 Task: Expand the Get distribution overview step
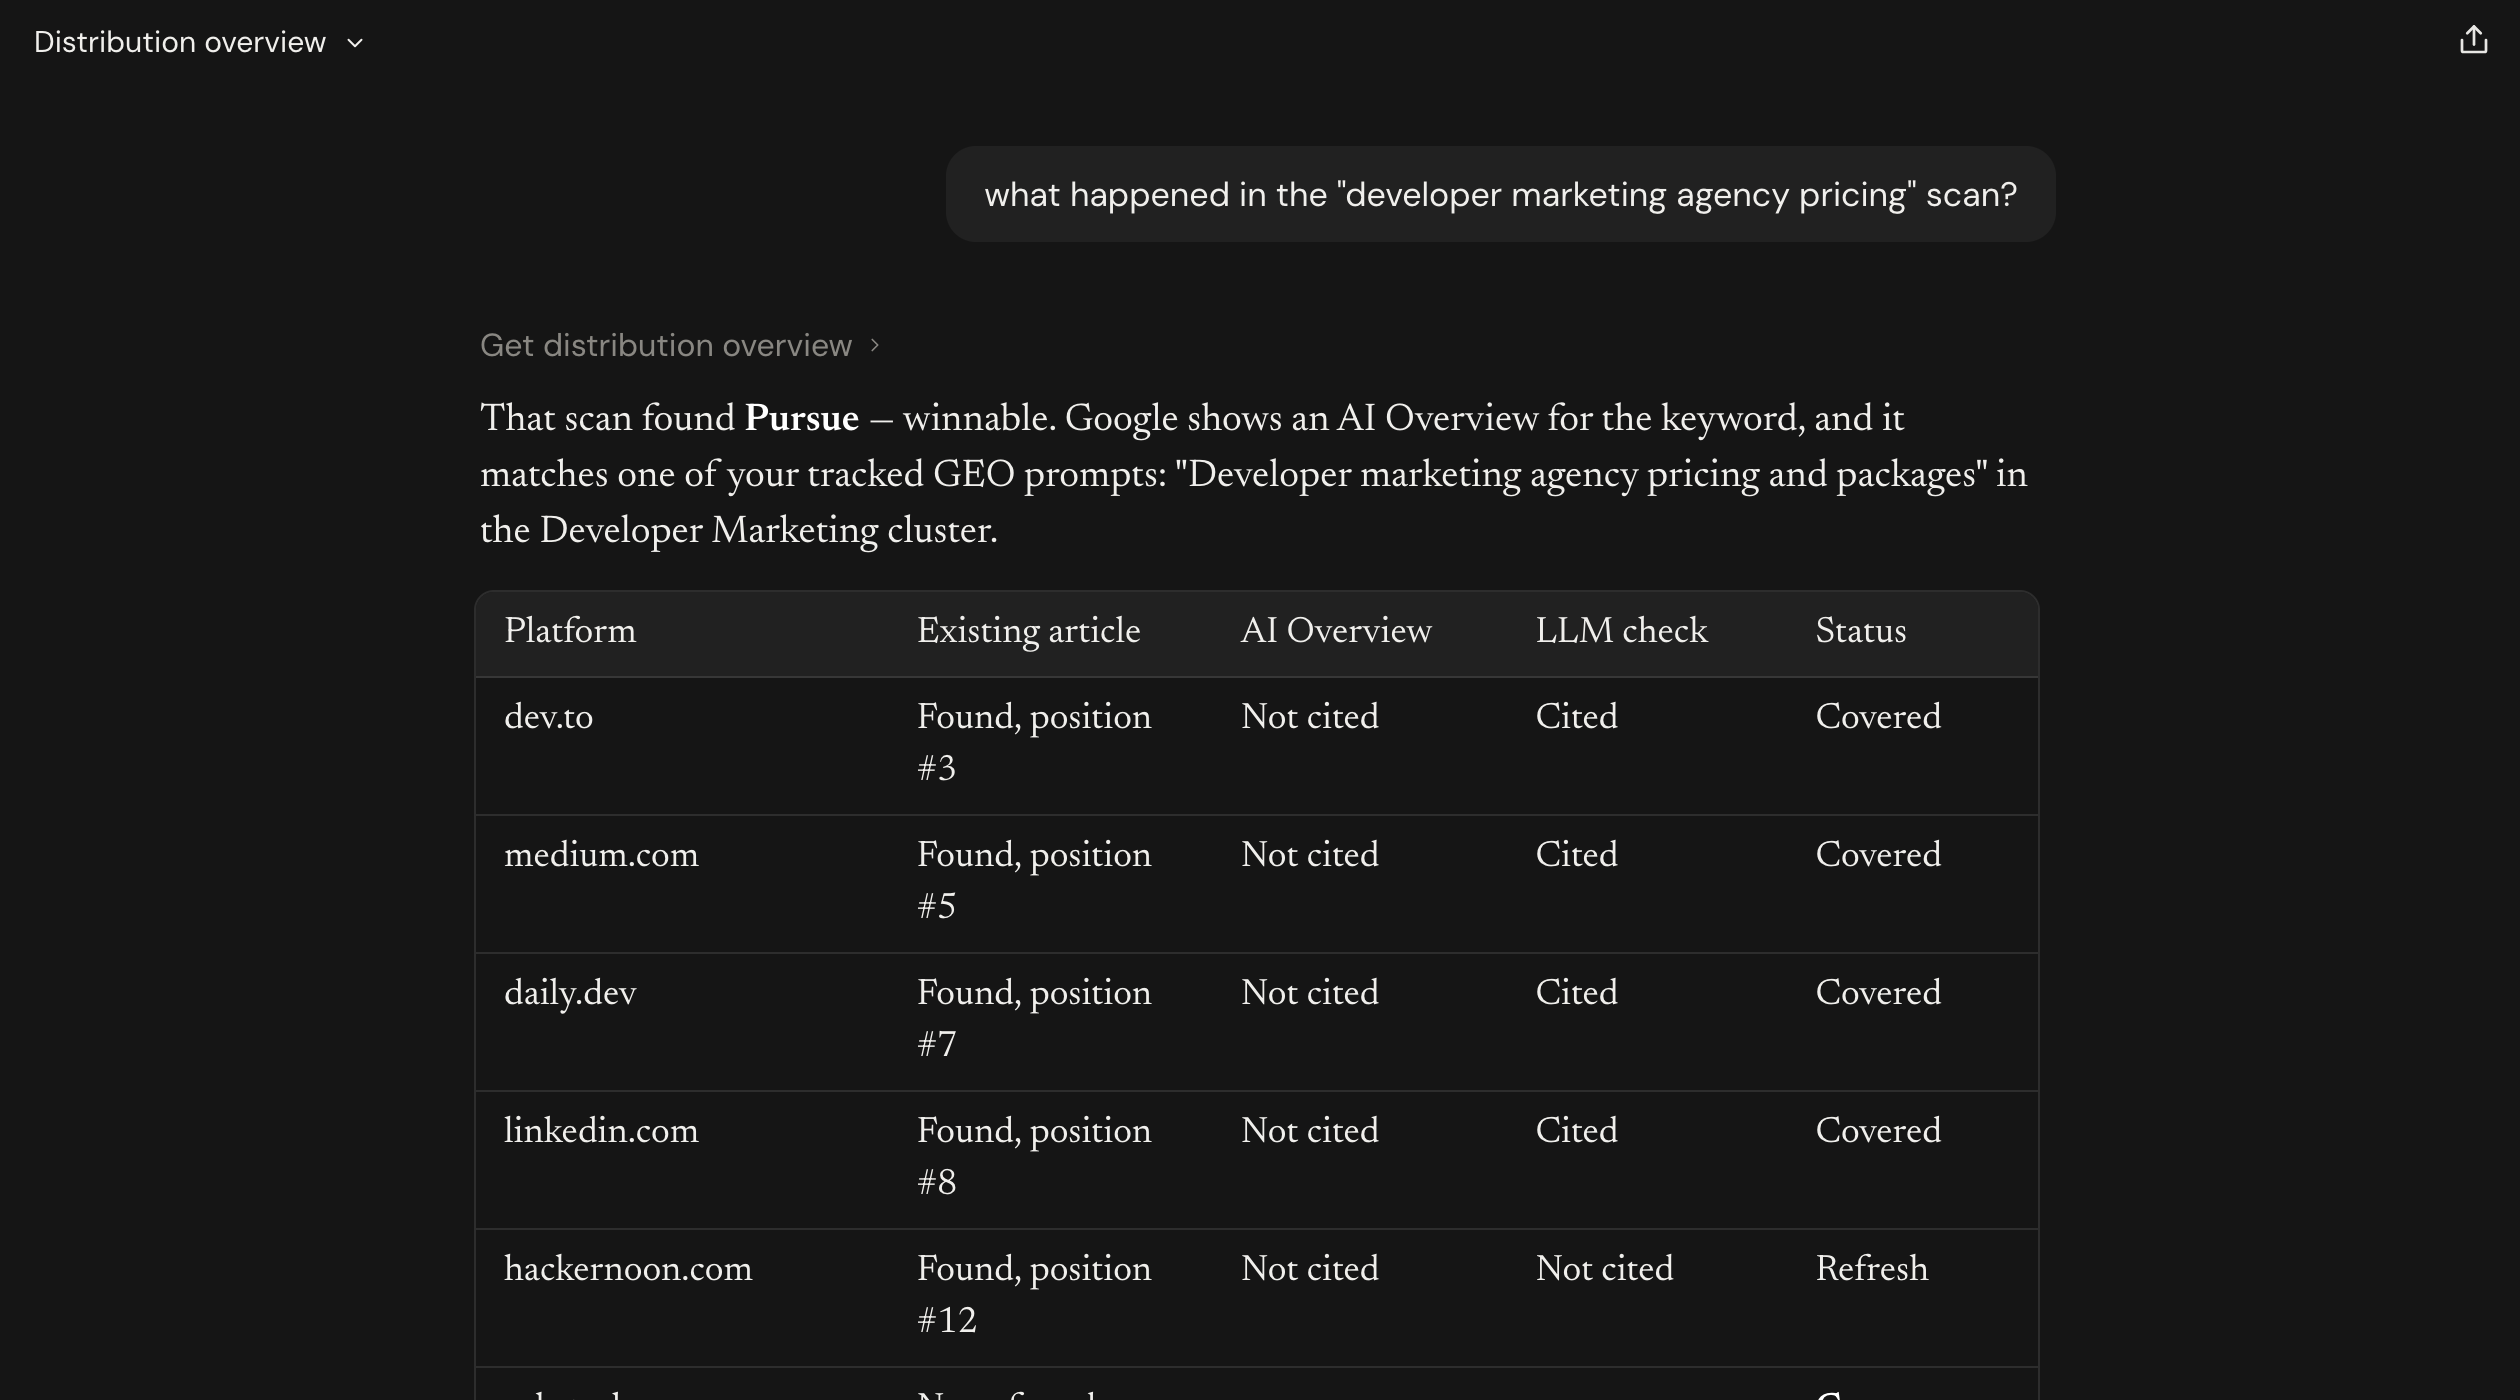(x=680, y=345)
